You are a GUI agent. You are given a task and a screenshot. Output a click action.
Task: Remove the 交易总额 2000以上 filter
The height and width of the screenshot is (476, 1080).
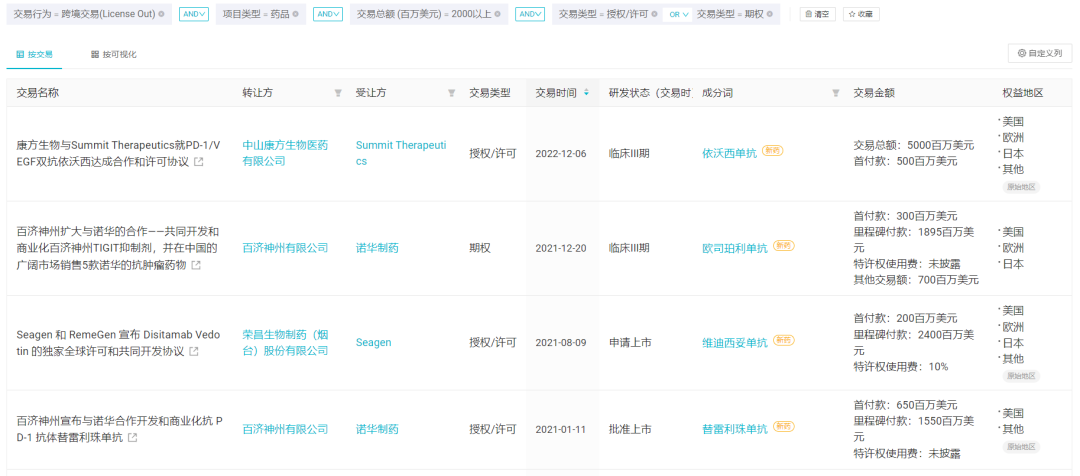tap(497, 14)
